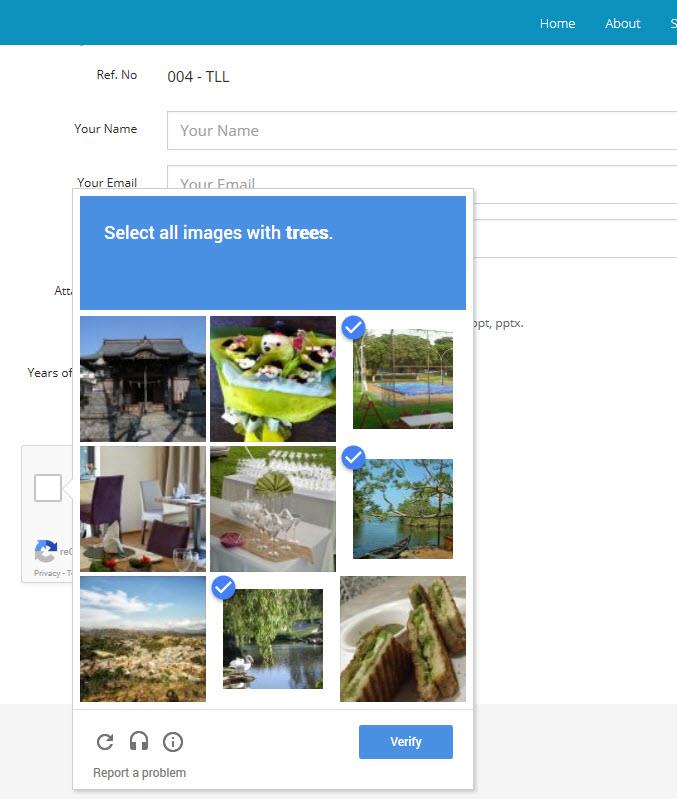
Task: Click the reload challenge icon
Action: point(105,742)
